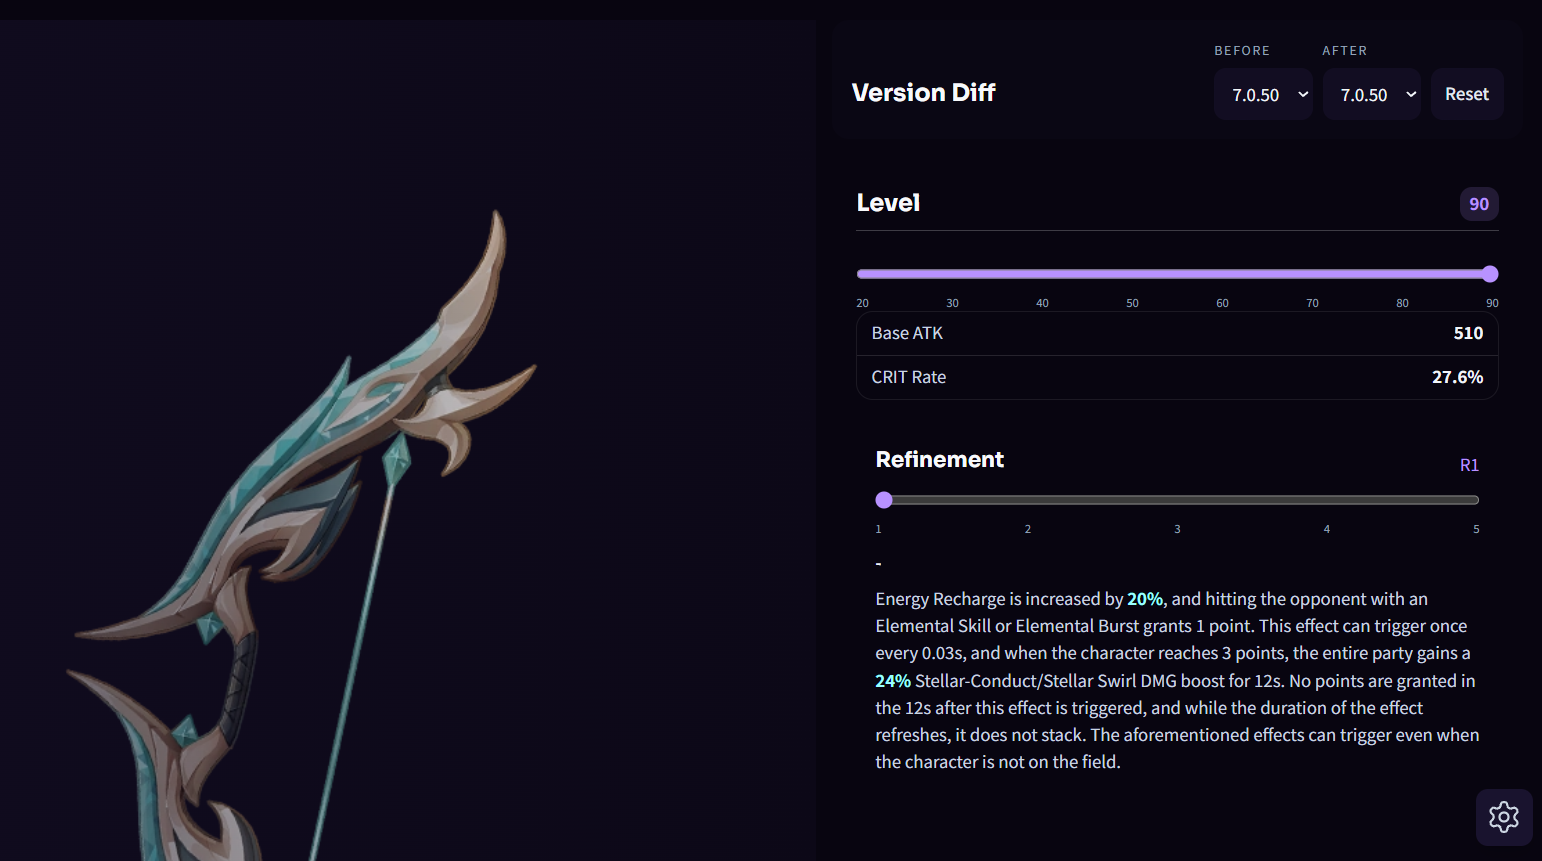
Task: Set level slider to the 20 mark
Action: 862,274
